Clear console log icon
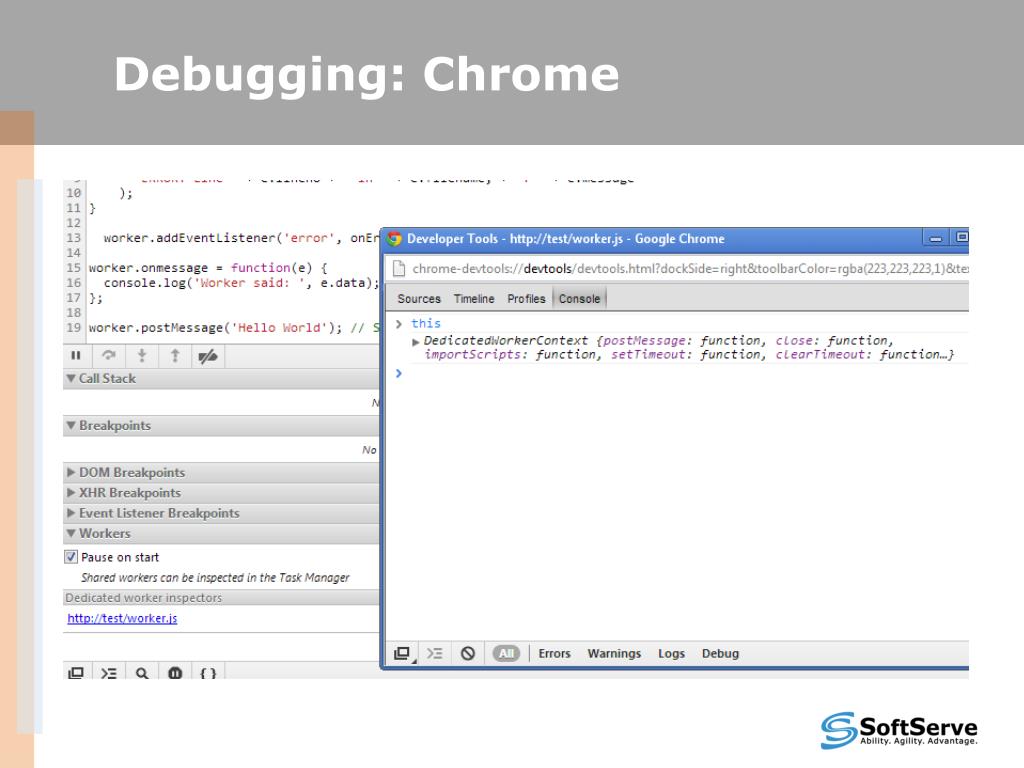The image size is (1024, 768). click(468, 653)
